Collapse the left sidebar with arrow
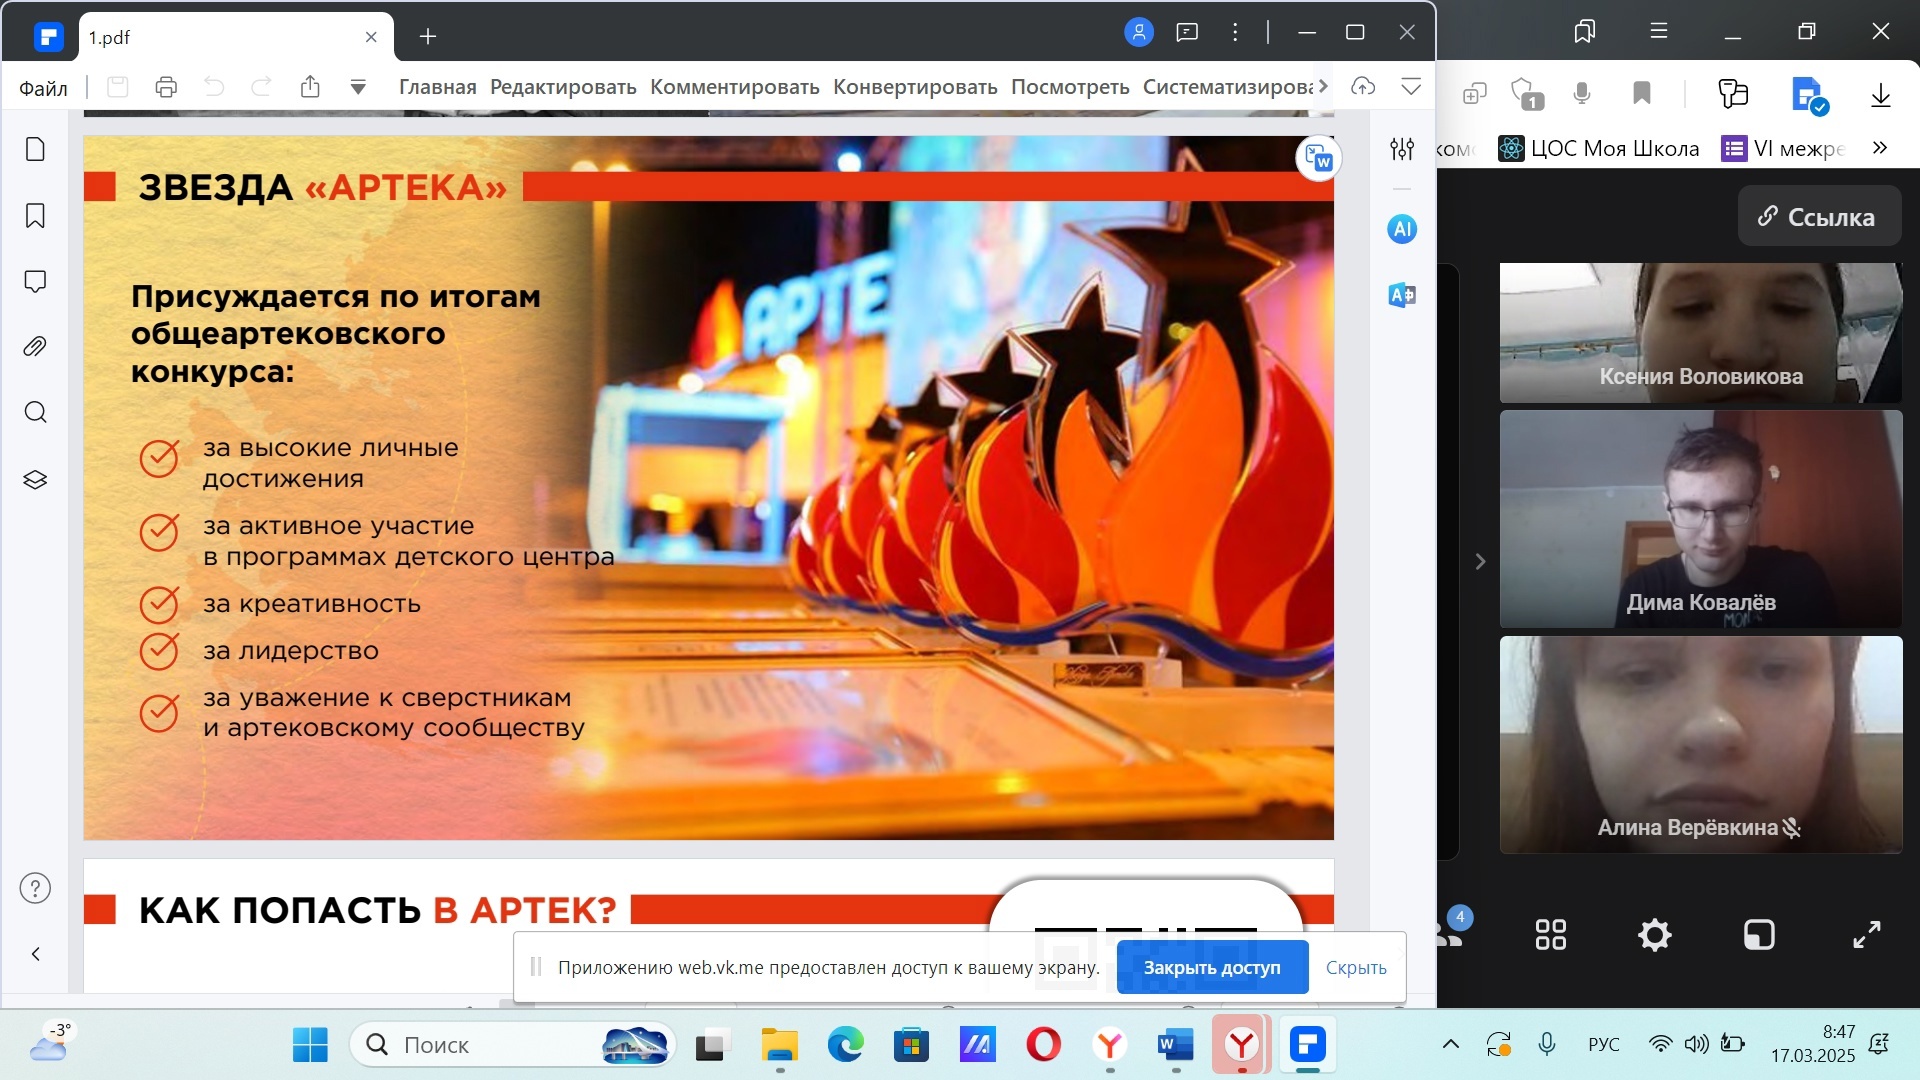 (35, 954)
